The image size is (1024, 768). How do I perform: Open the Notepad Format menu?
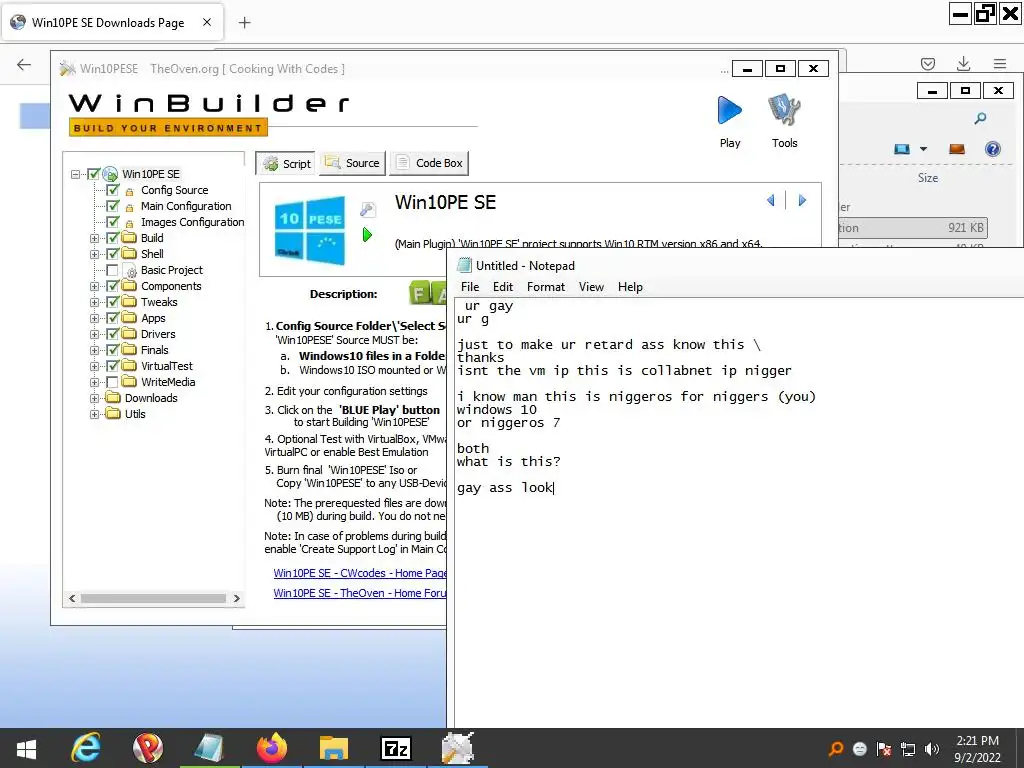pyautogui.click(x=545, y=287)
